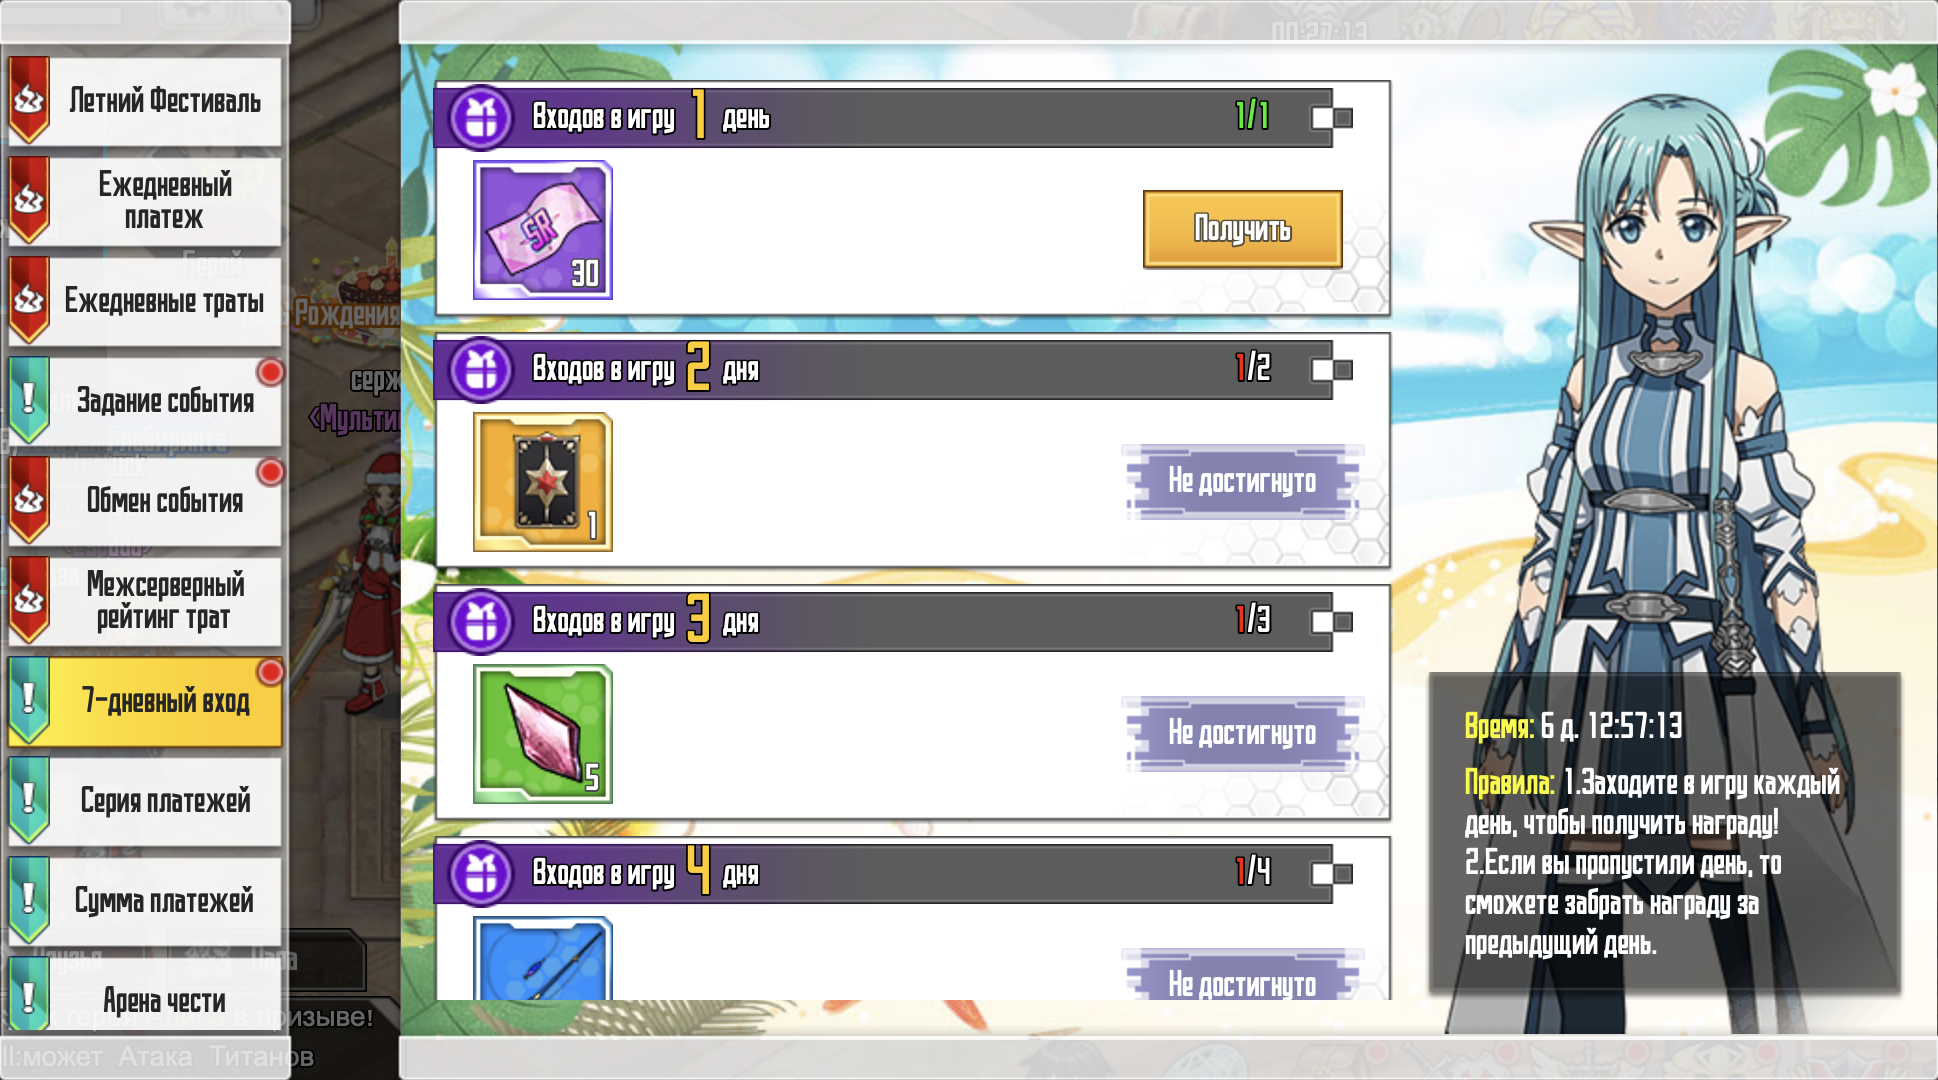Click the SR ticket reward icon
This screenshot has width=1938, height=1080.
coord(543,230)
